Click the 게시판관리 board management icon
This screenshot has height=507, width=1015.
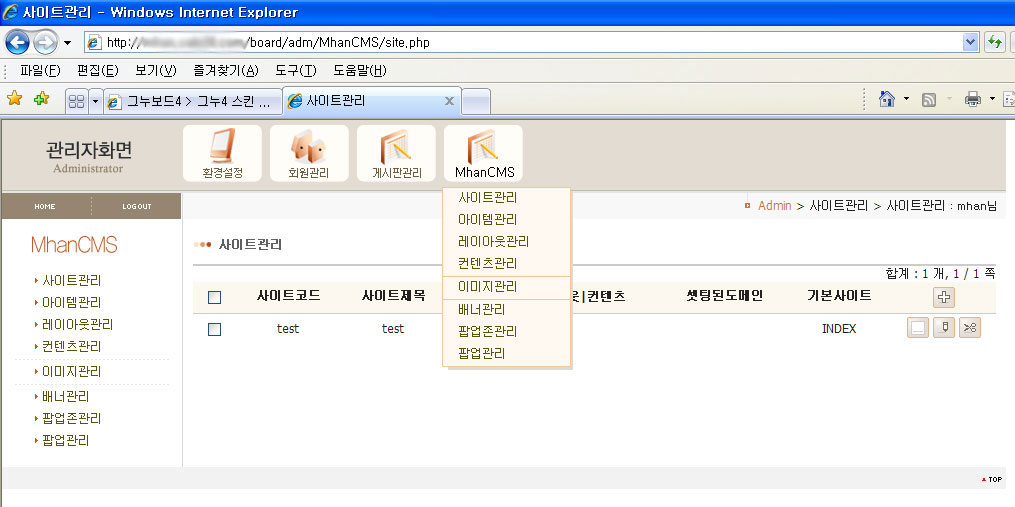[x=396, y=154]
